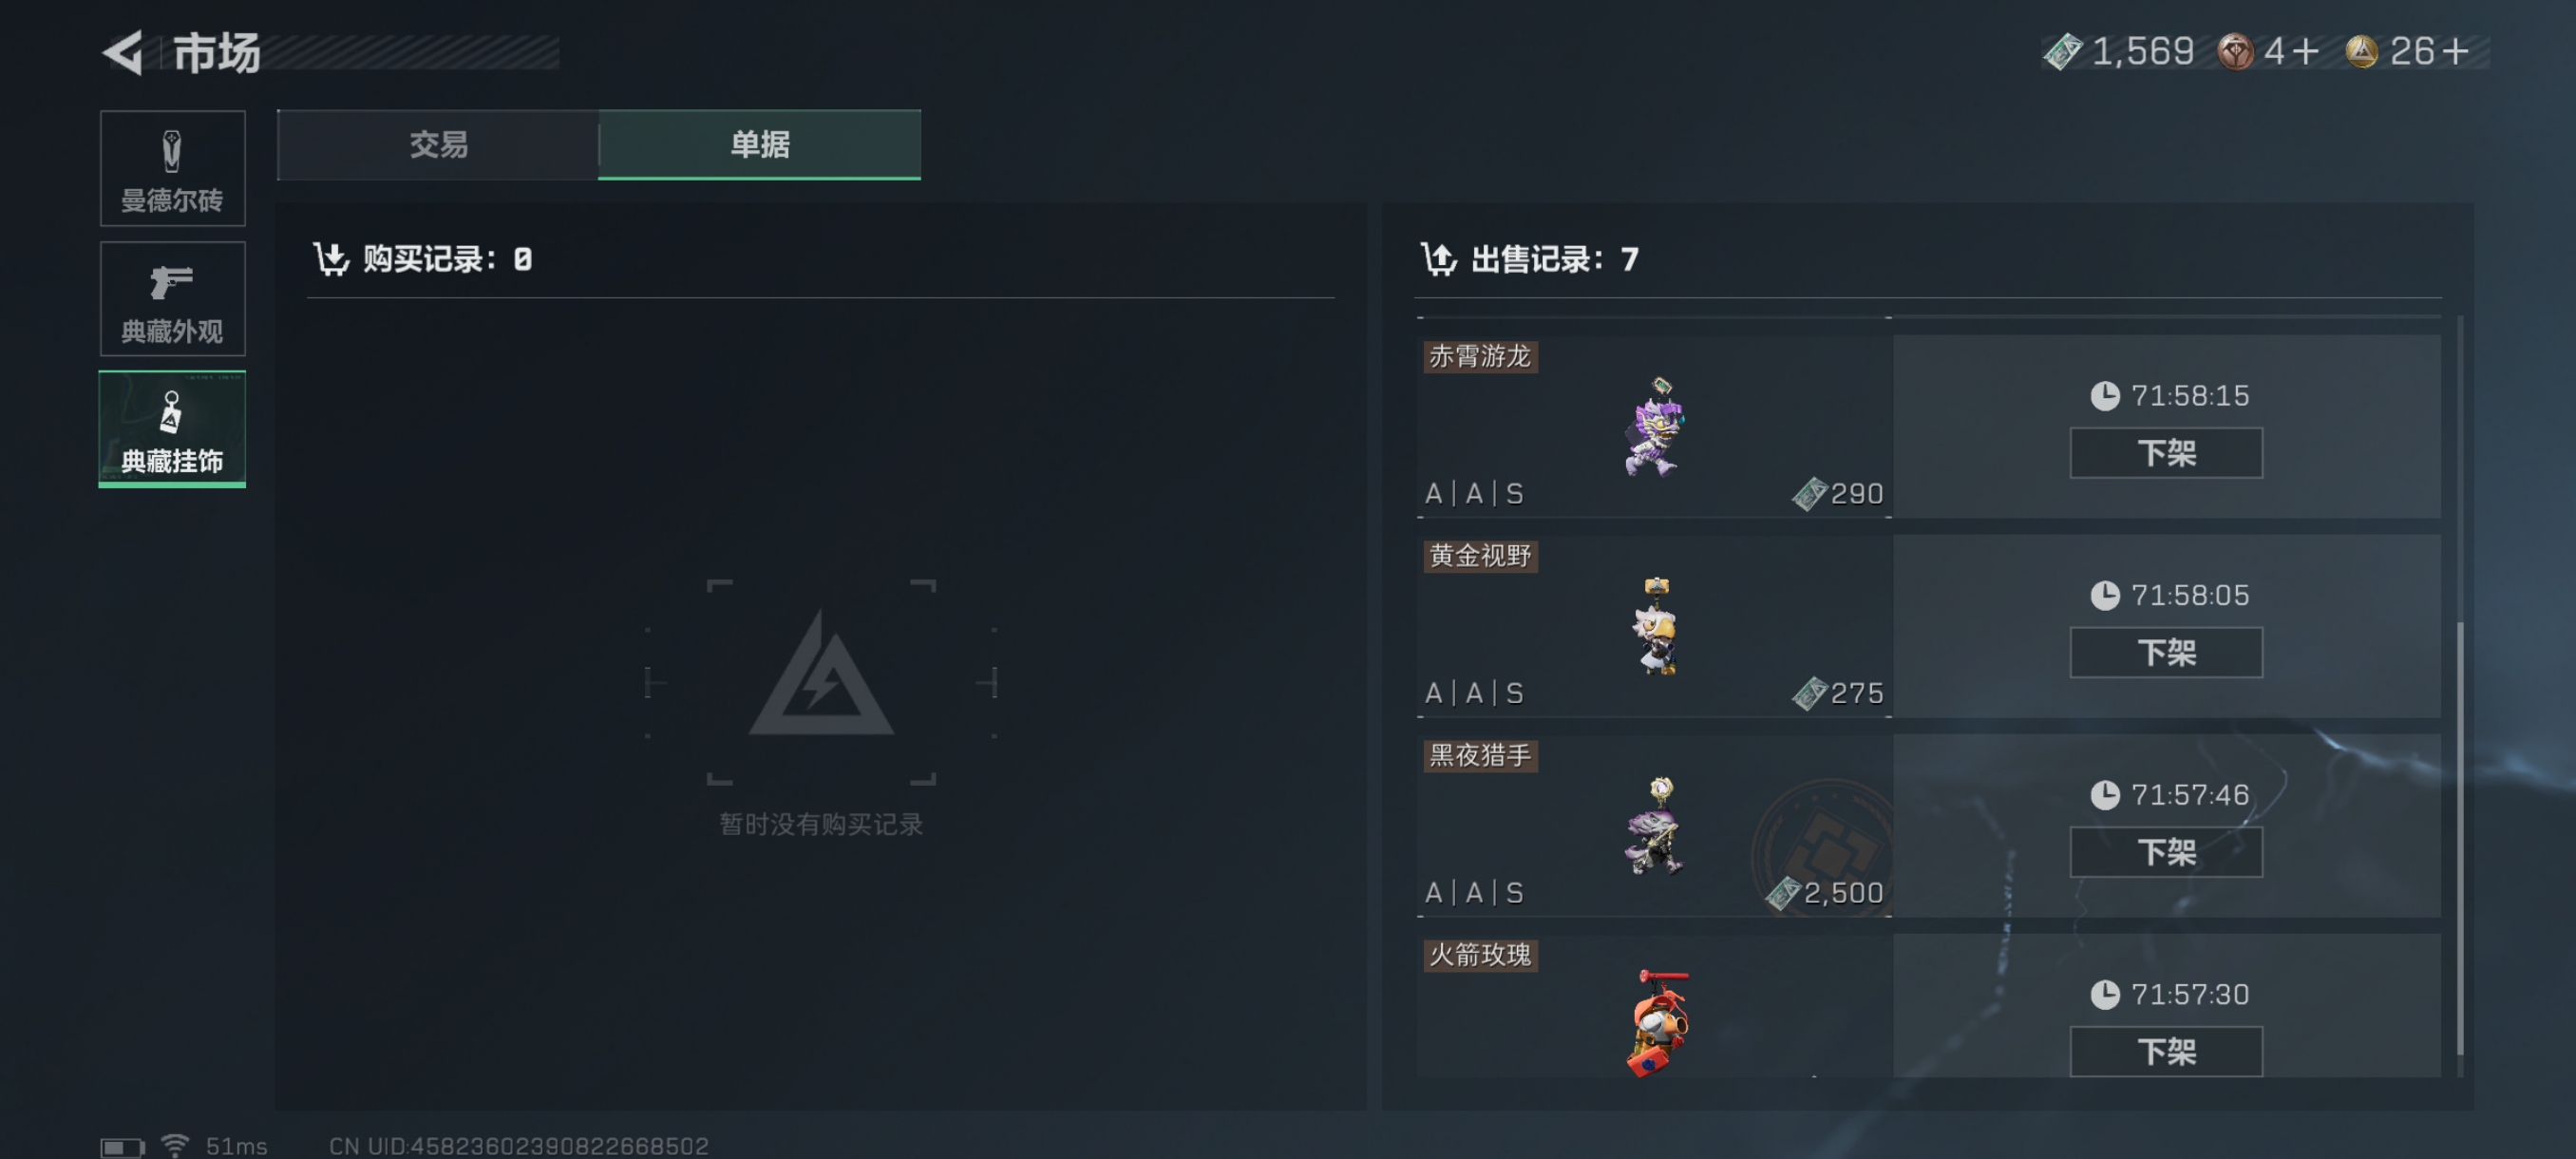Image resolution: width=2576 pixels, height=1159 pixels.
Task: Add more of the gold currency showing 26
Action: 2455,51
